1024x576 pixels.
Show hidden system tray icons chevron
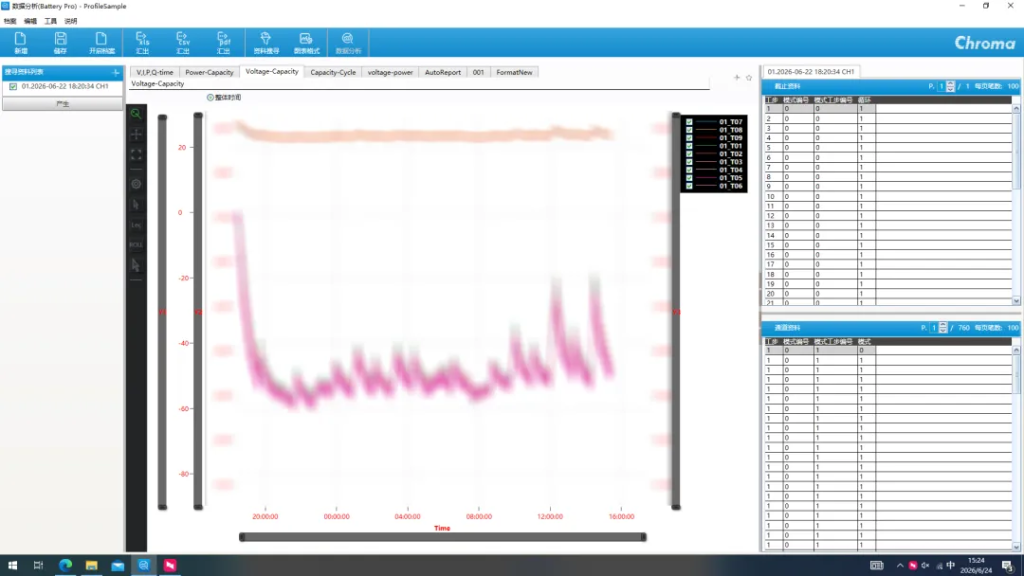pyautogui.click(x=900, y=566)
